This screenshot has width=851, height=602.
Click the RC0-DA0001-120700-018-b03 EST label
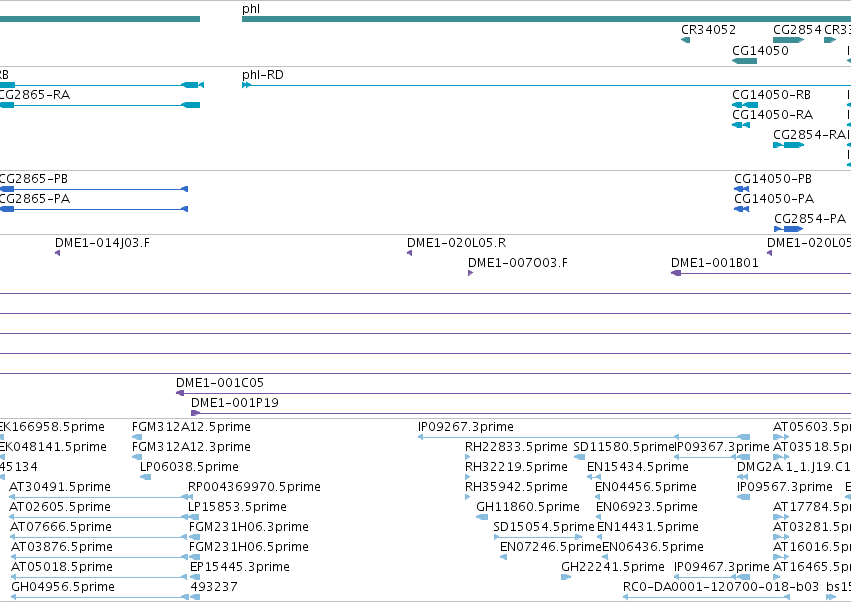point(721,587)
